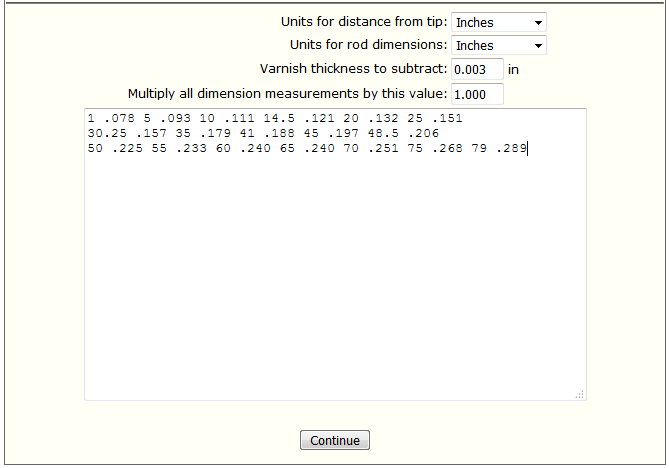Click the 'Multiply all dimension measurements by this value' label
Viewport: 669px width, 468px height.
287,93
